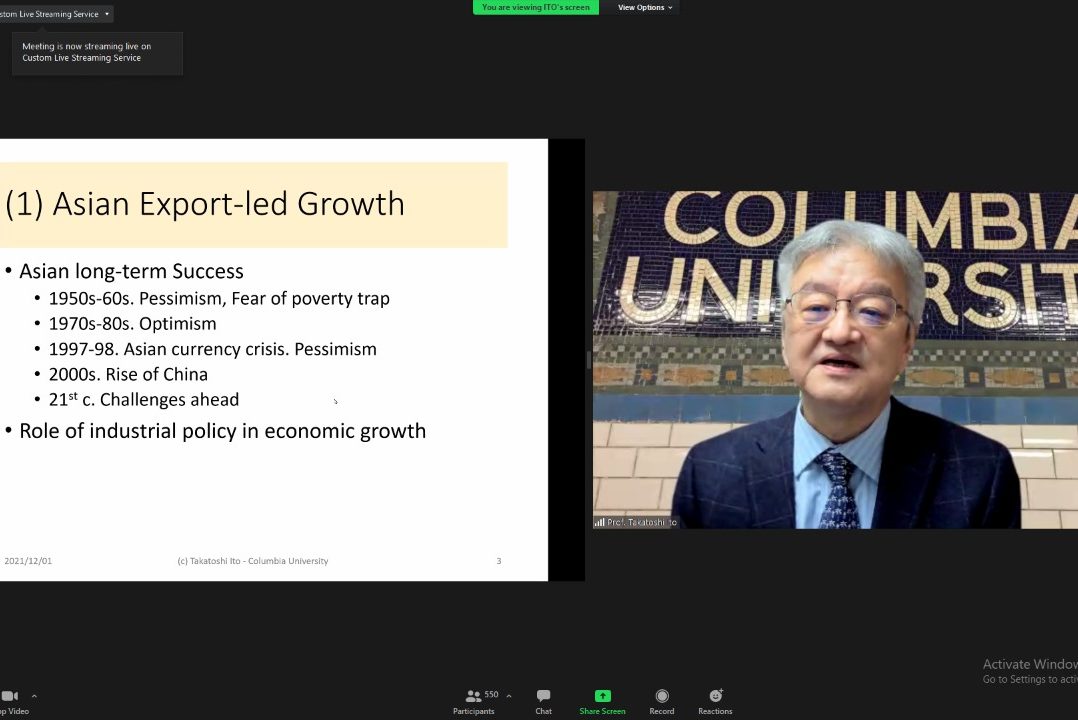Screen dimensions: 1078x720
Task: Open the View Options dropdown
Action: point(645,7)
